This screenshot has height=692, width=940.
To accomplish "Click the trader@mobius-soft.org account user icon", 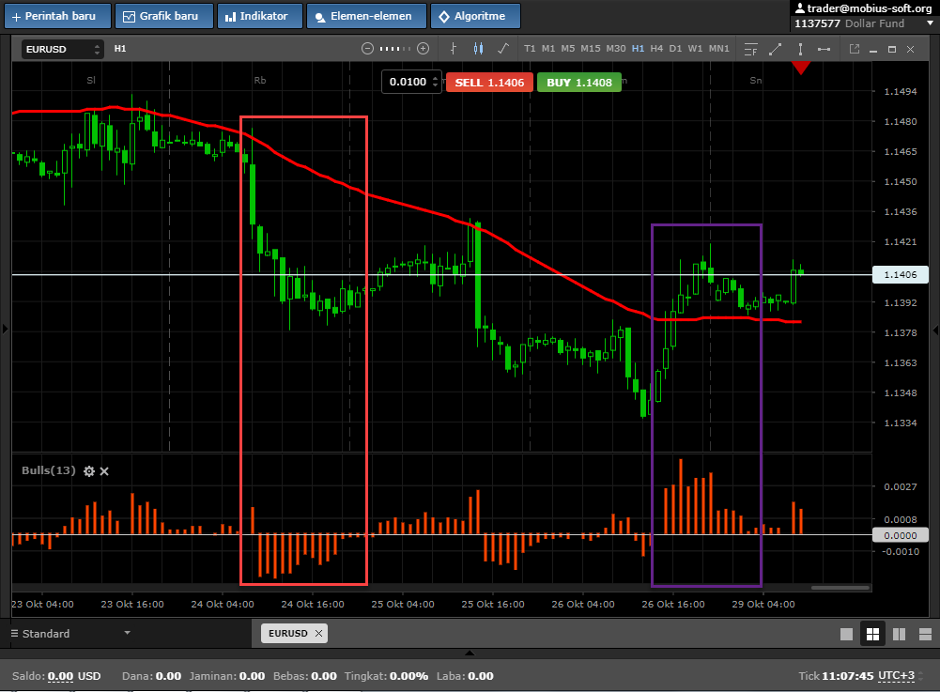I will pyautogui.click(x=800, y=8).
